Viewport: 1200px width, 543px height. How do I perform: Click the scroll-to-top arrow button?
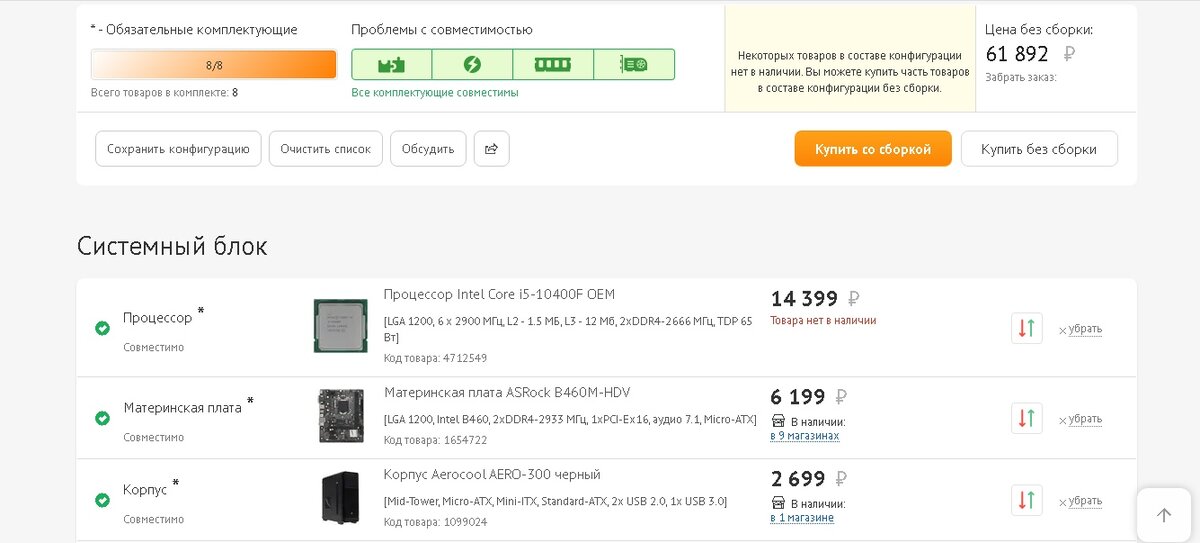[x=1163, y=515]
